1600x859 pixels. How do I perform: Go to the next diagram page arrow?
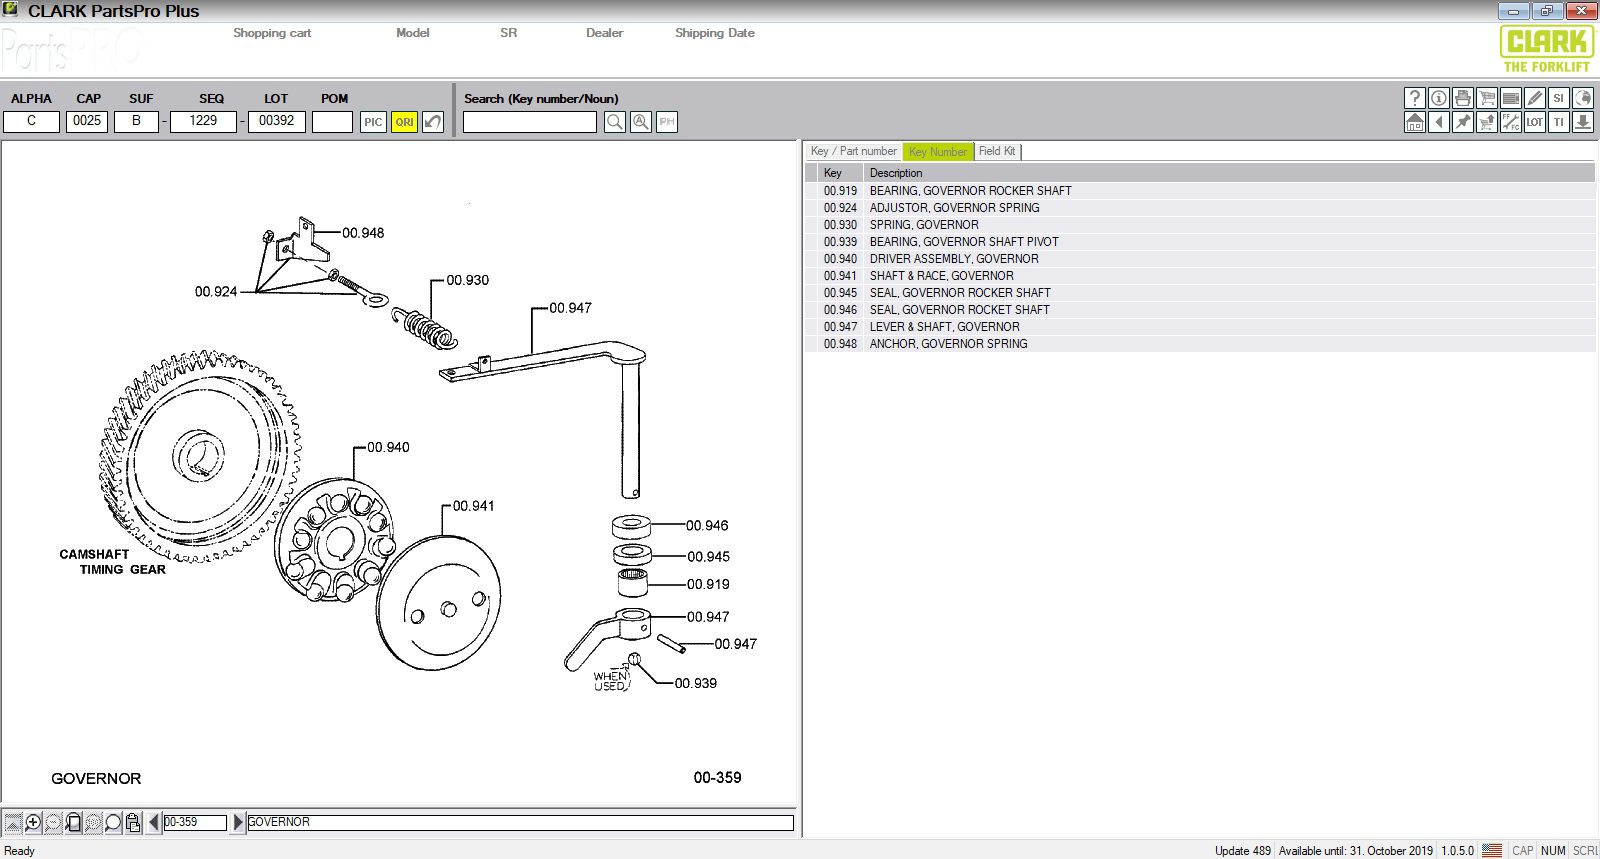pyautogui.click(x=238, y=822)
